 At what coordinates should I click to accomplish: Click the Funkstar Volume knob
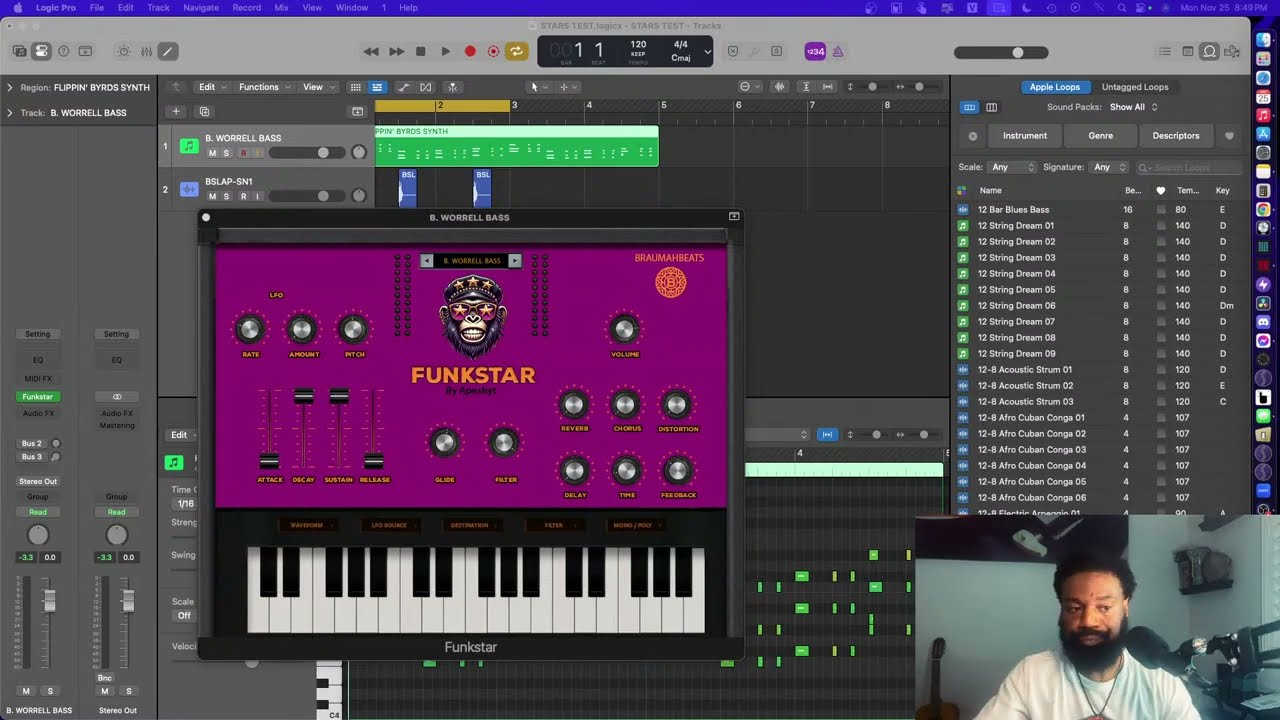624,329
